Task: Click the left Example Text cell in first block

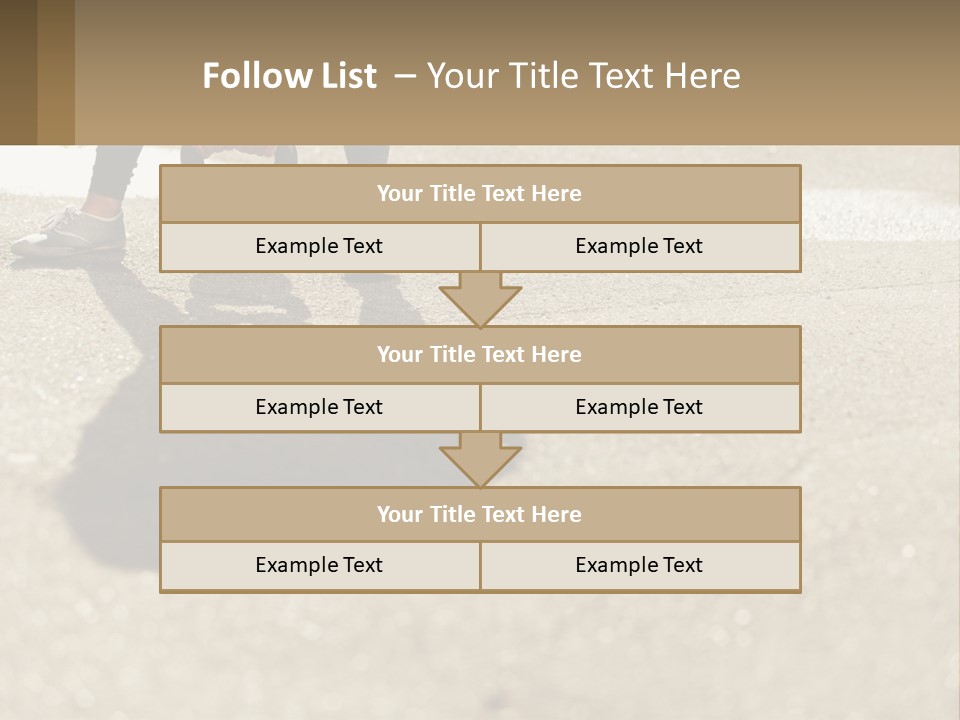Action: 319,247
